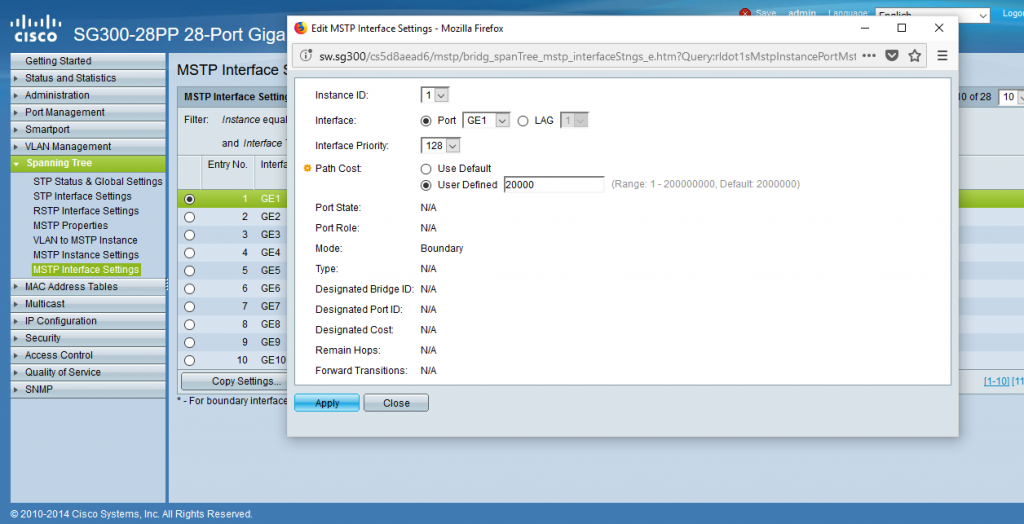
Task: Expand the Multicast menu
Action: [x=88, y=304]
